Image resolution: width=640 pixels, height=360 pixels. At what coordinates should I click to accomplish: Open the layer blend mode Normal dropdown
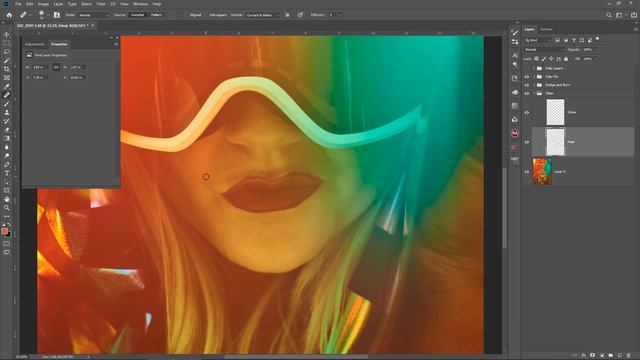pos(544,50)
